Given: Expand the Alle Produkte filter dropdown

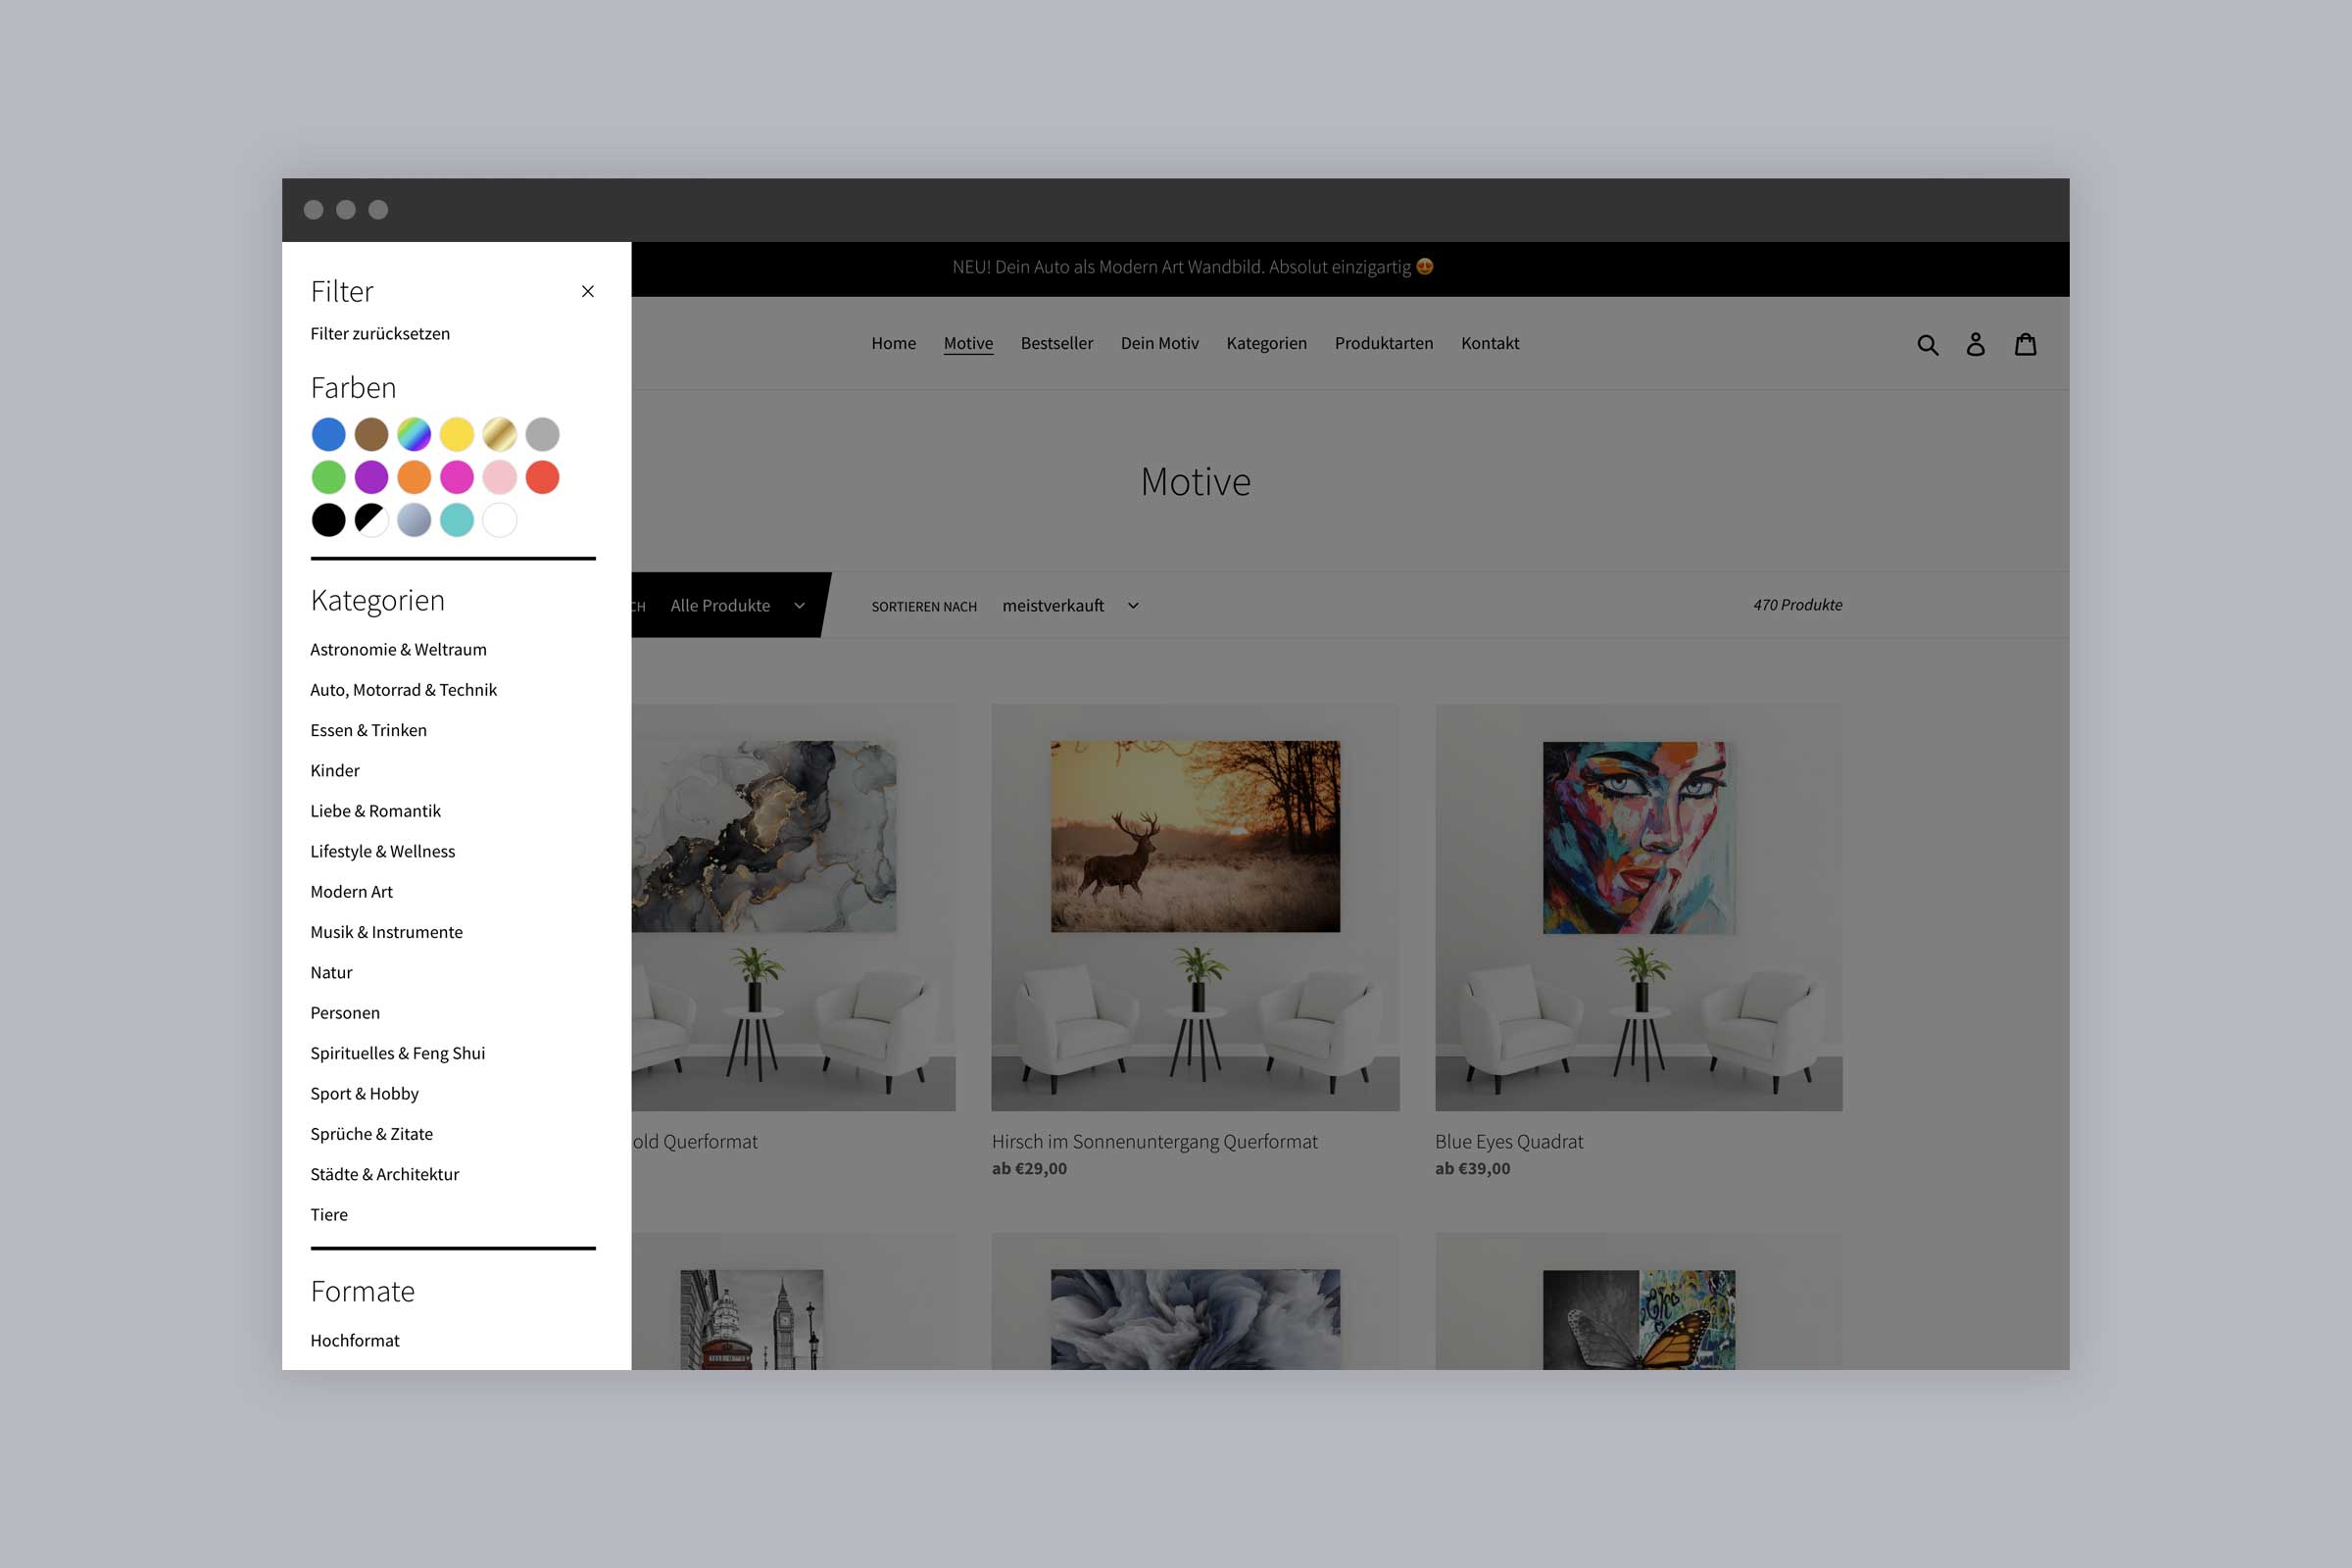Looking at the screenshot, I should (x=736, y=605).
